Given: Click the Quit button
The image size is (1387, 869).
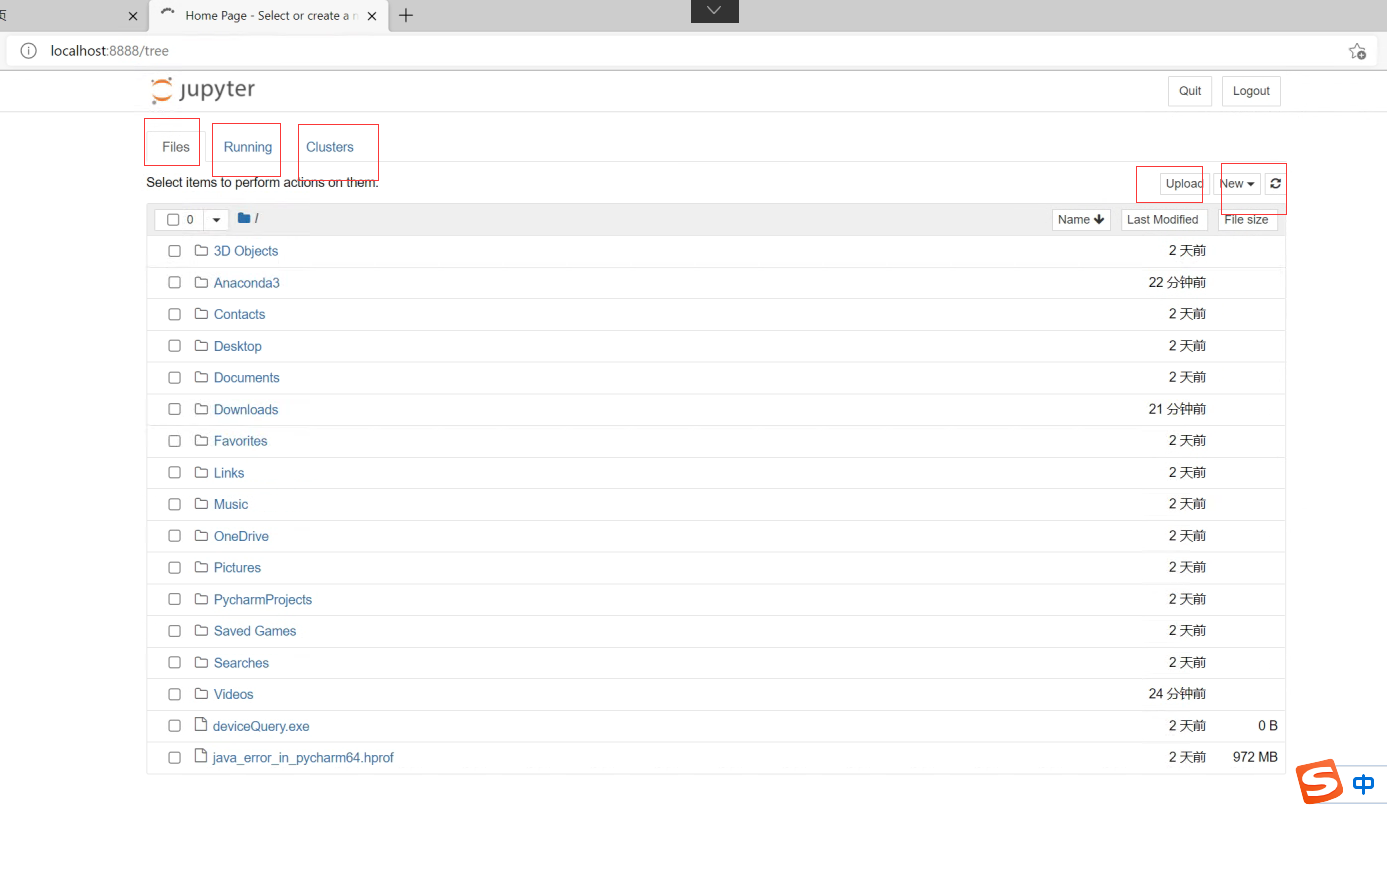Looking at the screenshot, I should pyautogui.click(x=1190, y=91).
